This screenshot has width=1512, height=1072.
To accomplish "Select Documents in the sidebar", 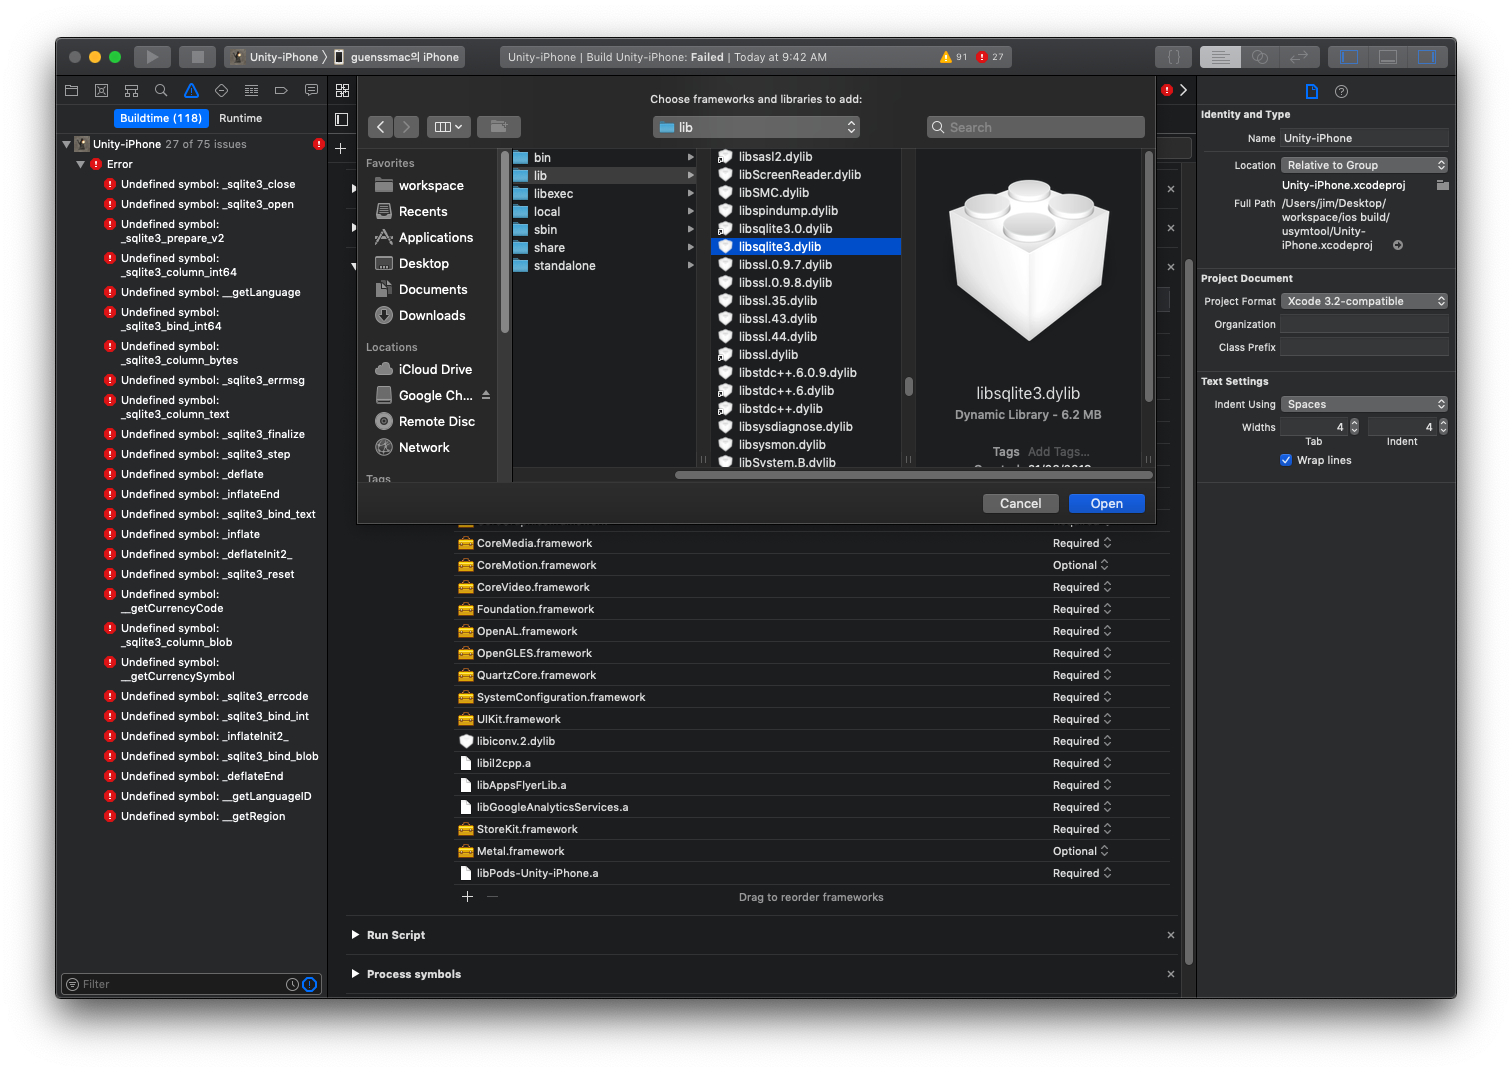I will (x=433, y=289).
